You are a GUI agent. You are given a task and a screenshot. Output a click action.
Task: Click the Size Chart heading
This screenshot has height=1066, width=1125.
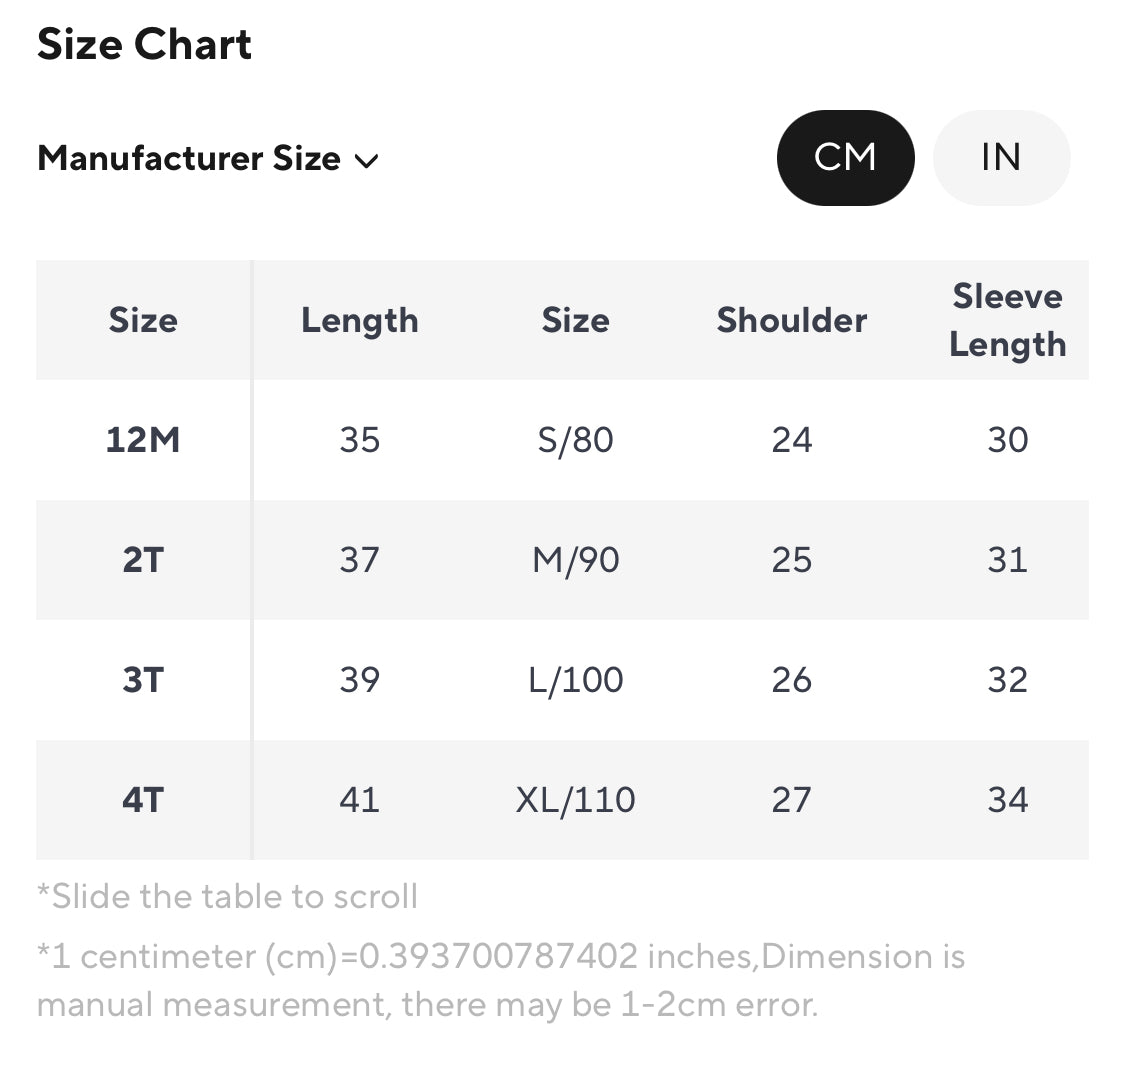pyautogui.click(x=144, y=44)
